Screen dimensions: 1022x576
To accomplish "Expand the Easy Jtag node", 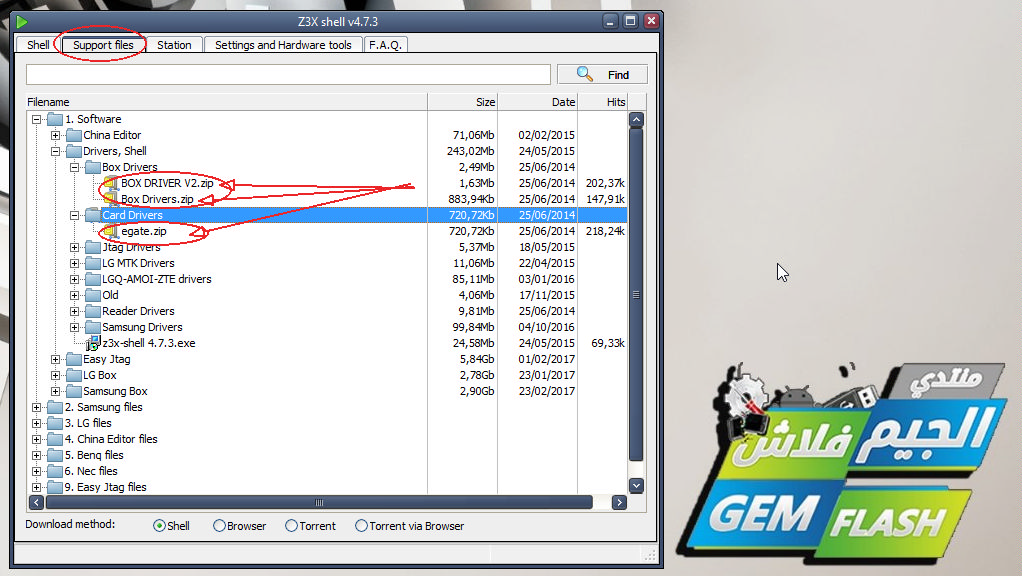I will pos(55,359).
